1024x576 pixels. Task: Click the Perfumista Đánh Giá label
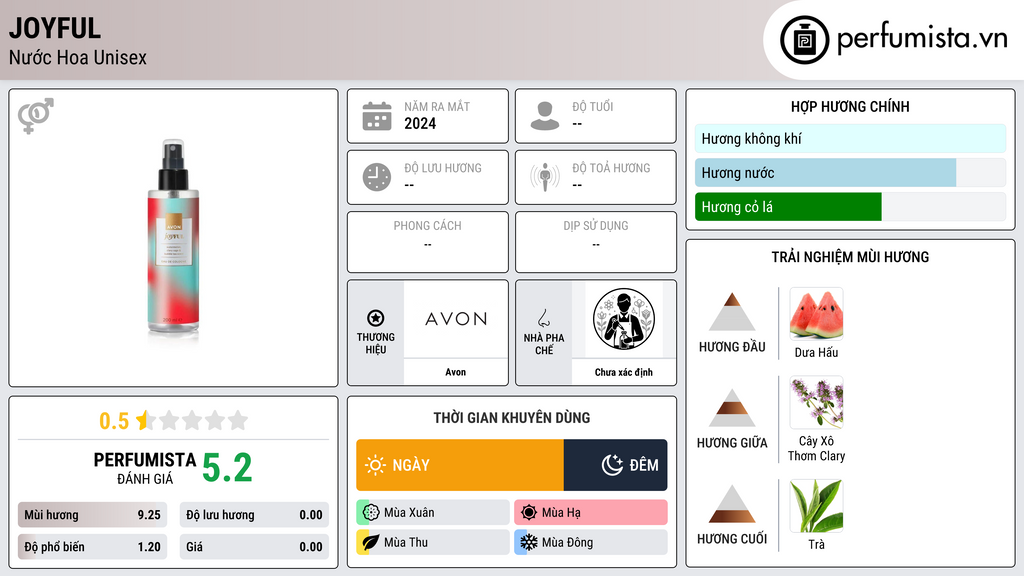[x=145, y=468]
